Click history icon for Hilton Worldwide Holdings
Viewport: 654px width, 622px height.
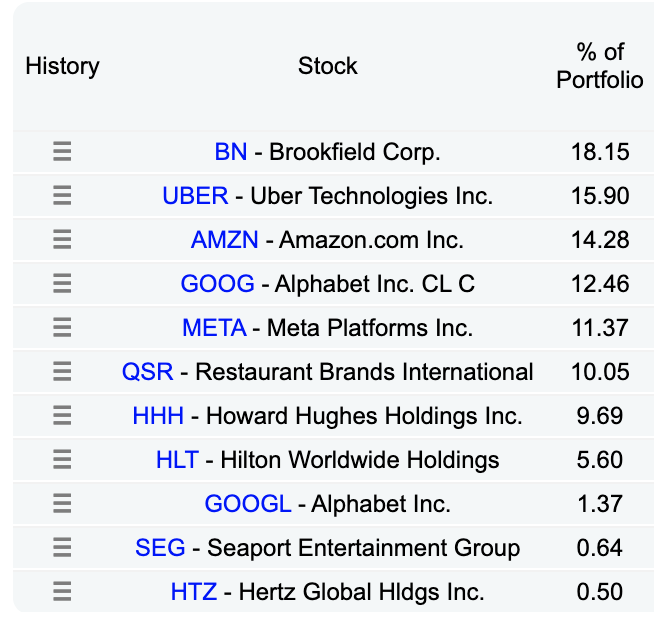[x=62, y=460]
